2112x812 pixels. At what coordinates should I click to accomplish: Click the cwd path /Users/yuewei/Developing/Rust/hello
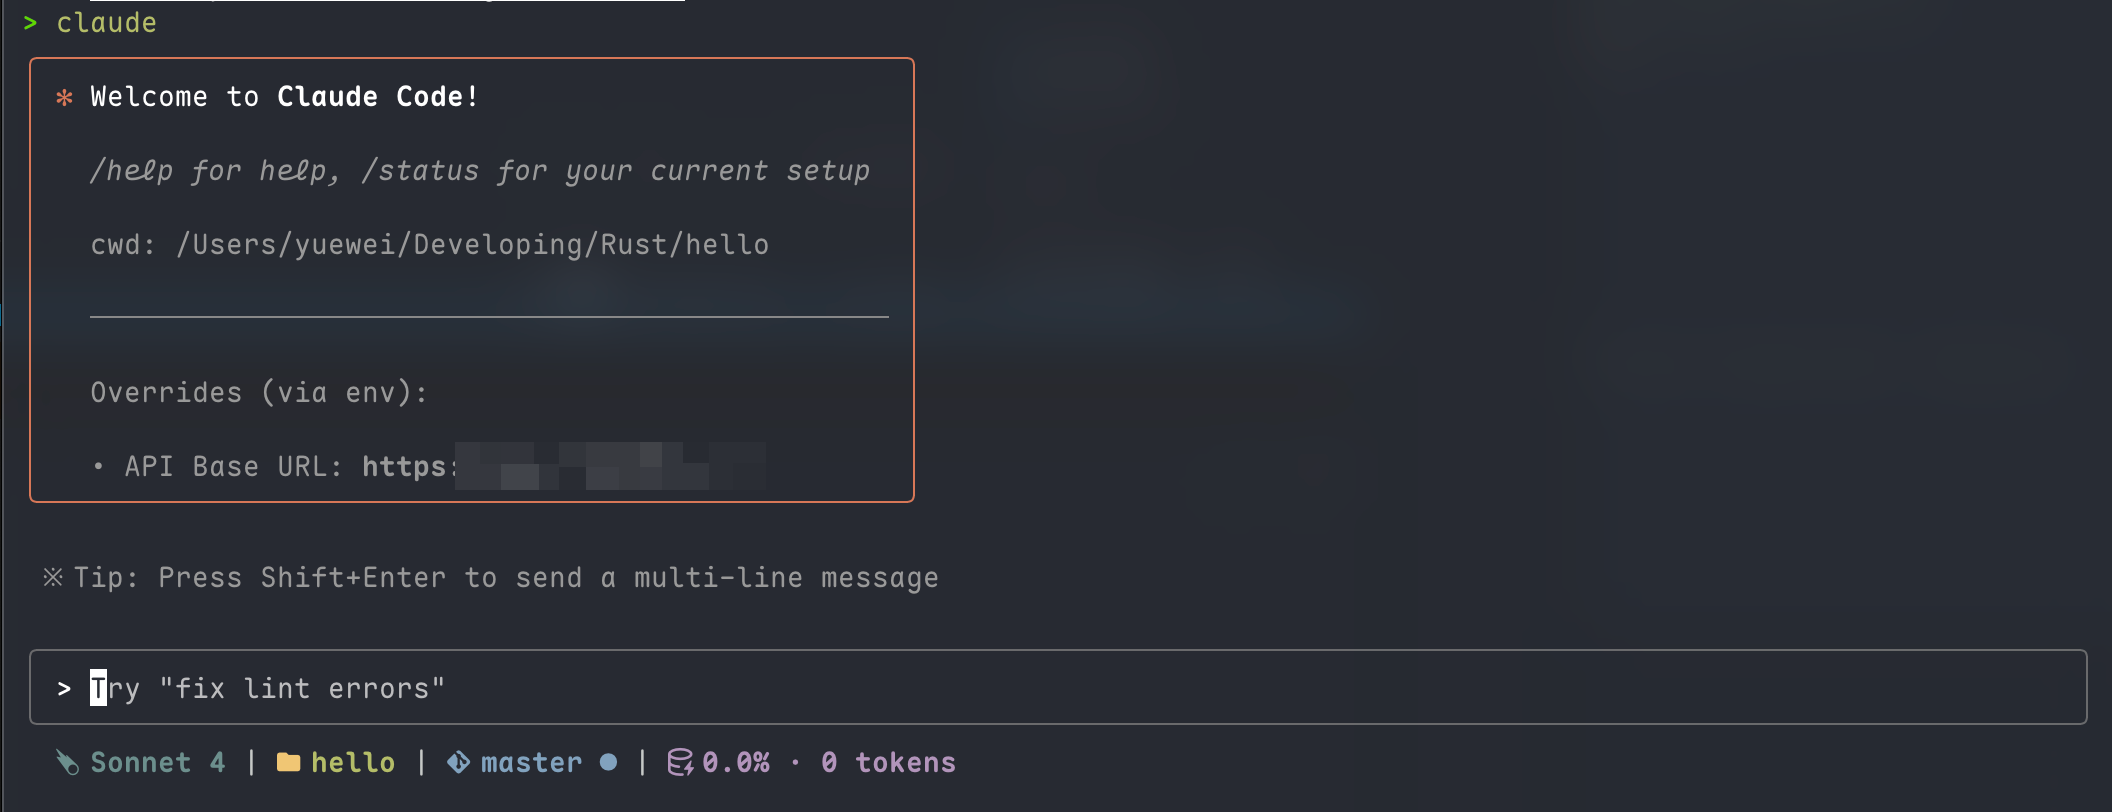coord(472,245)
